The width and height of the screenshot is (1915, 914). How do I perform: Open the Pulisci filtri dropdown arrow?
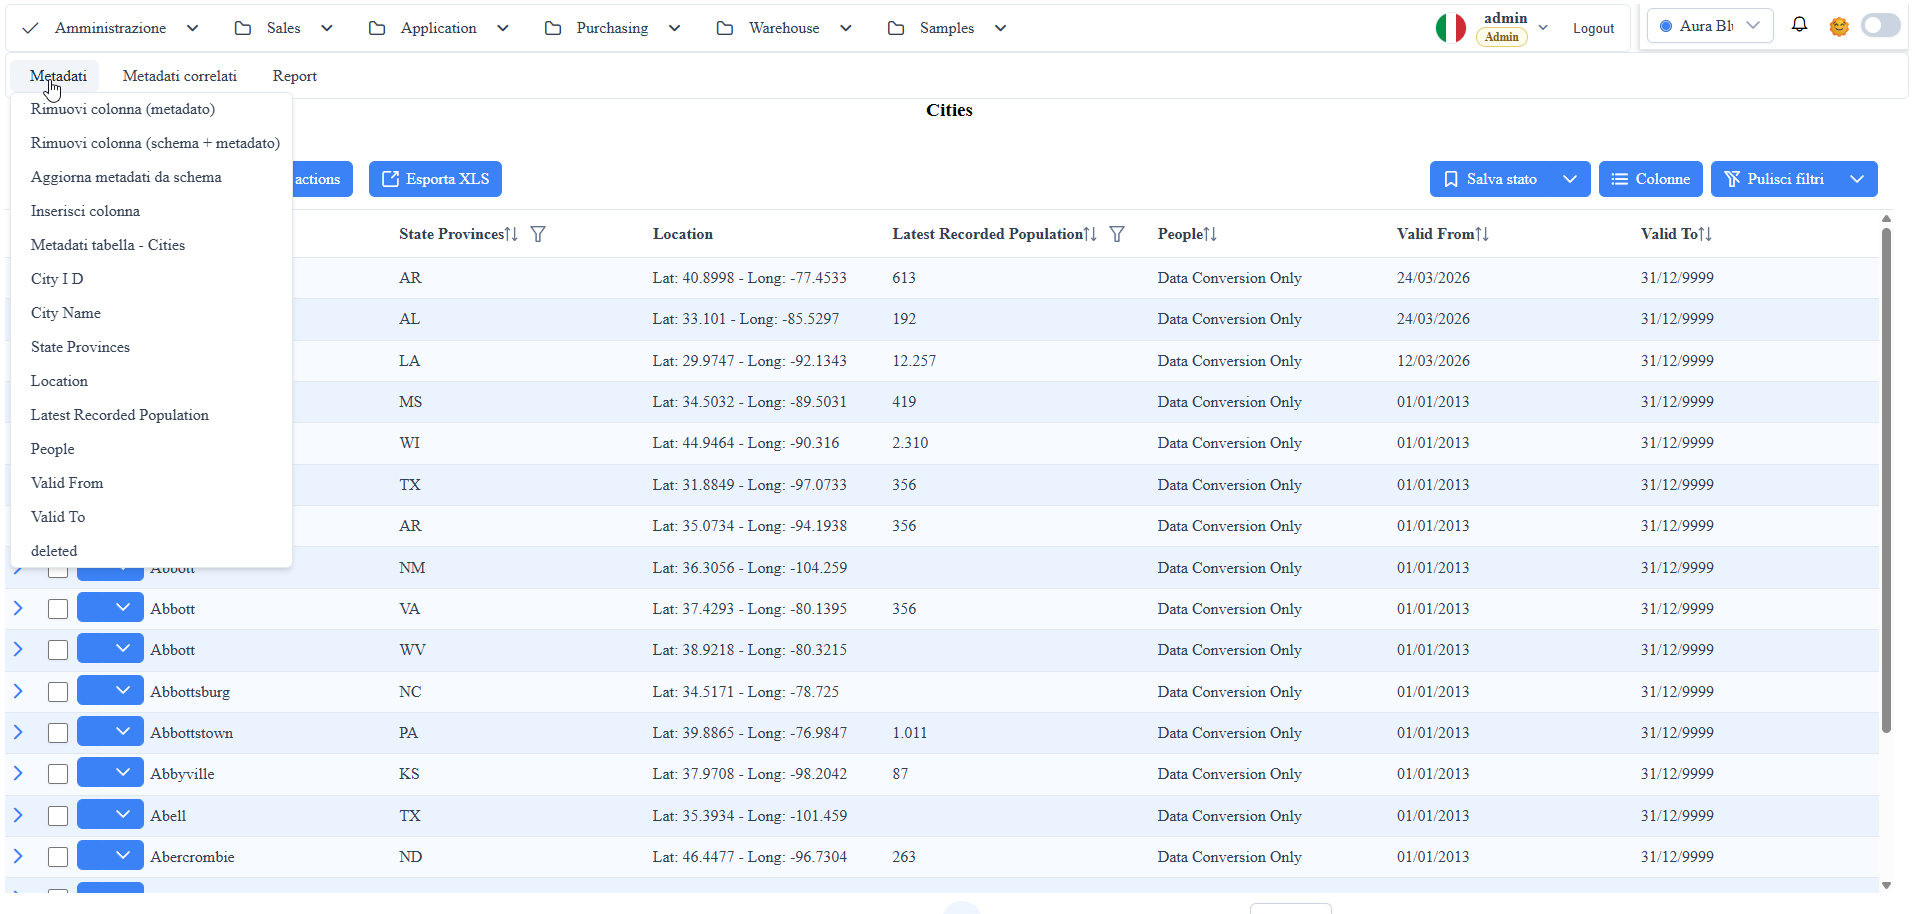click(1857, 179)
